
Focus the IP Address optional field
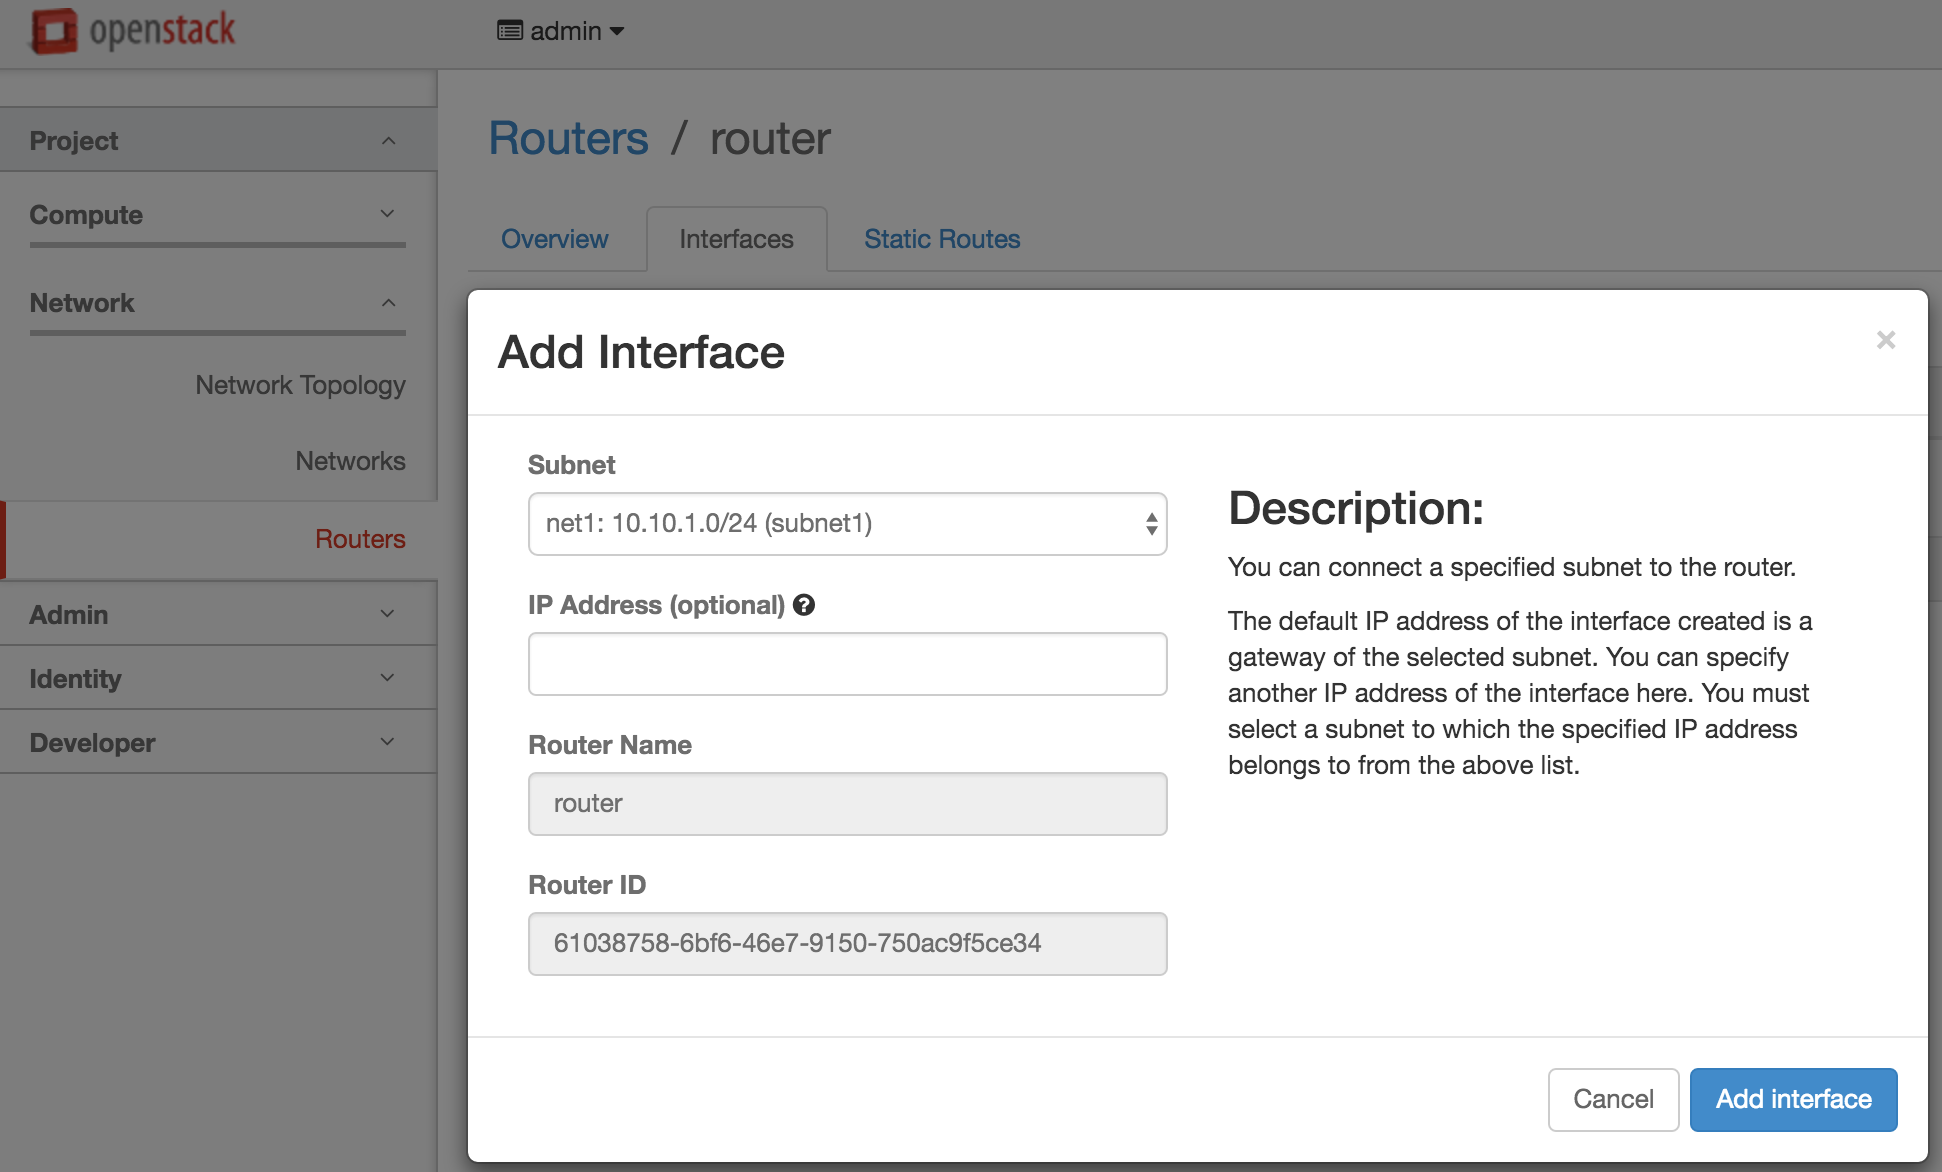pos(847,664)
